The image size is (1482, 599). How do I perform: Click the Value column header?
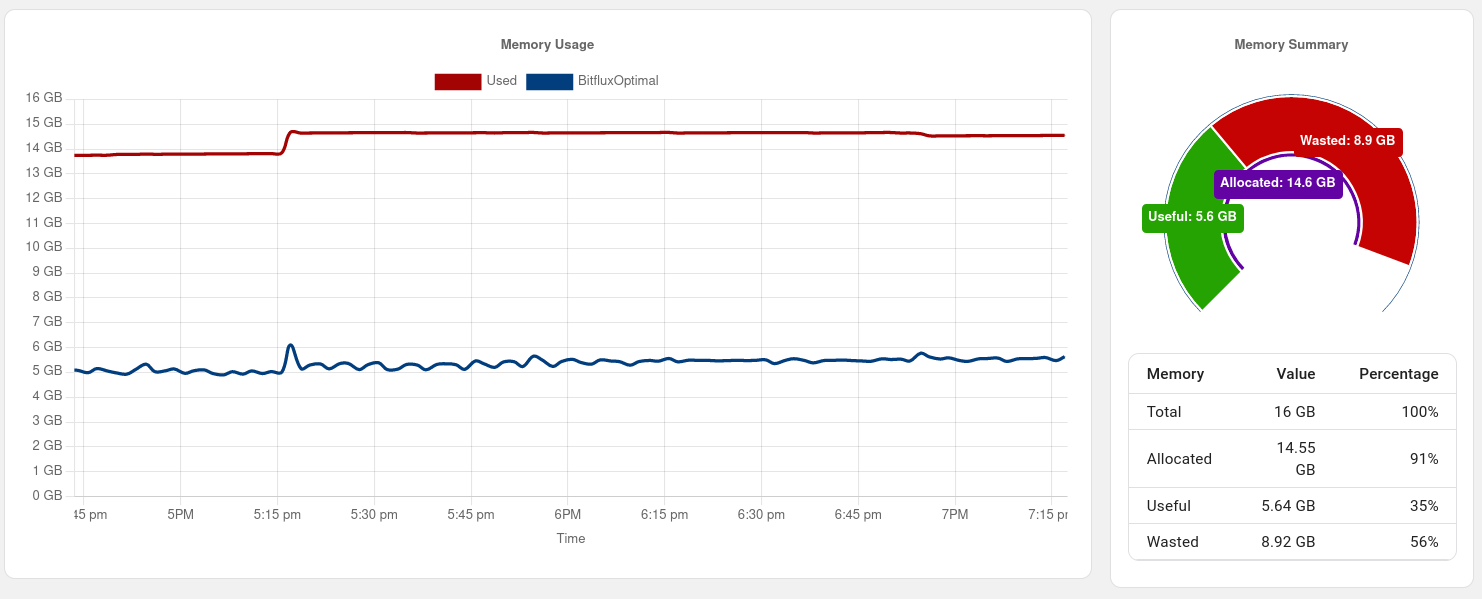tap(1295, 374)
